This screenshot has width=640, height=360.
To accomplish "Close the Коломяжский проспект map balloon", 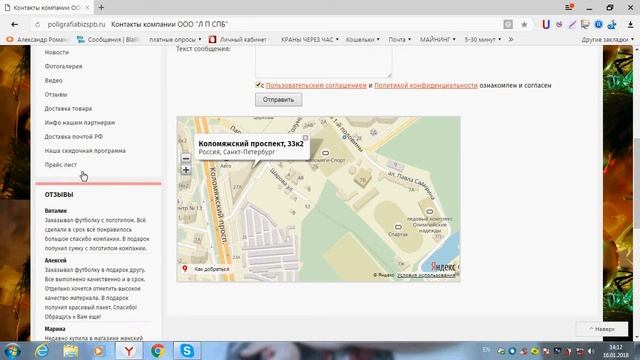I will click(305, 138).
